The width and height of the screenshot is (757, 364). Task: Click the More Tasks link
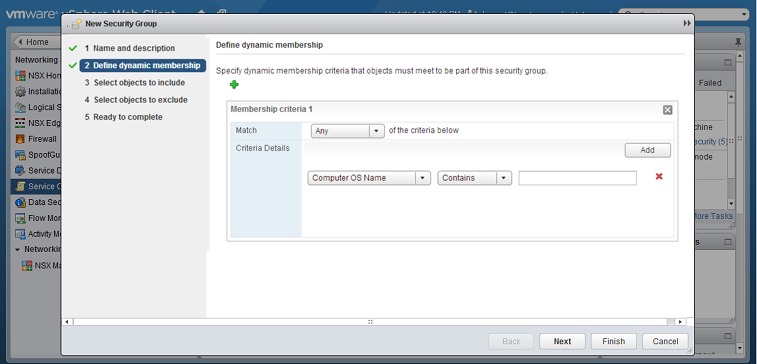(713, 216)
